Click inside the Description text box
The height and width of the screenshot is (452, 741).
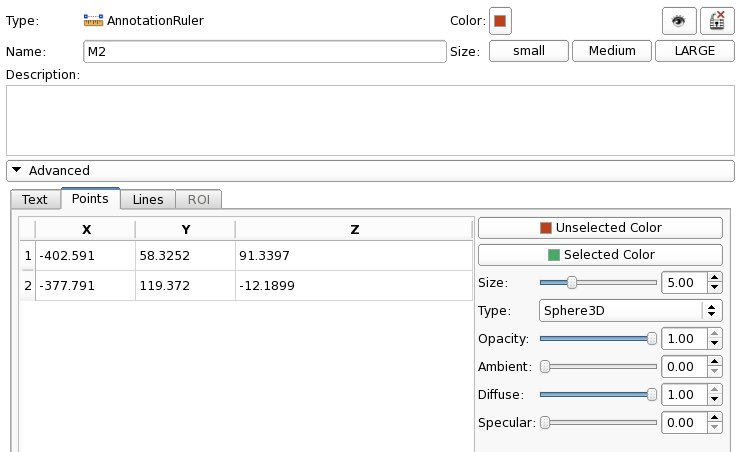368,119
